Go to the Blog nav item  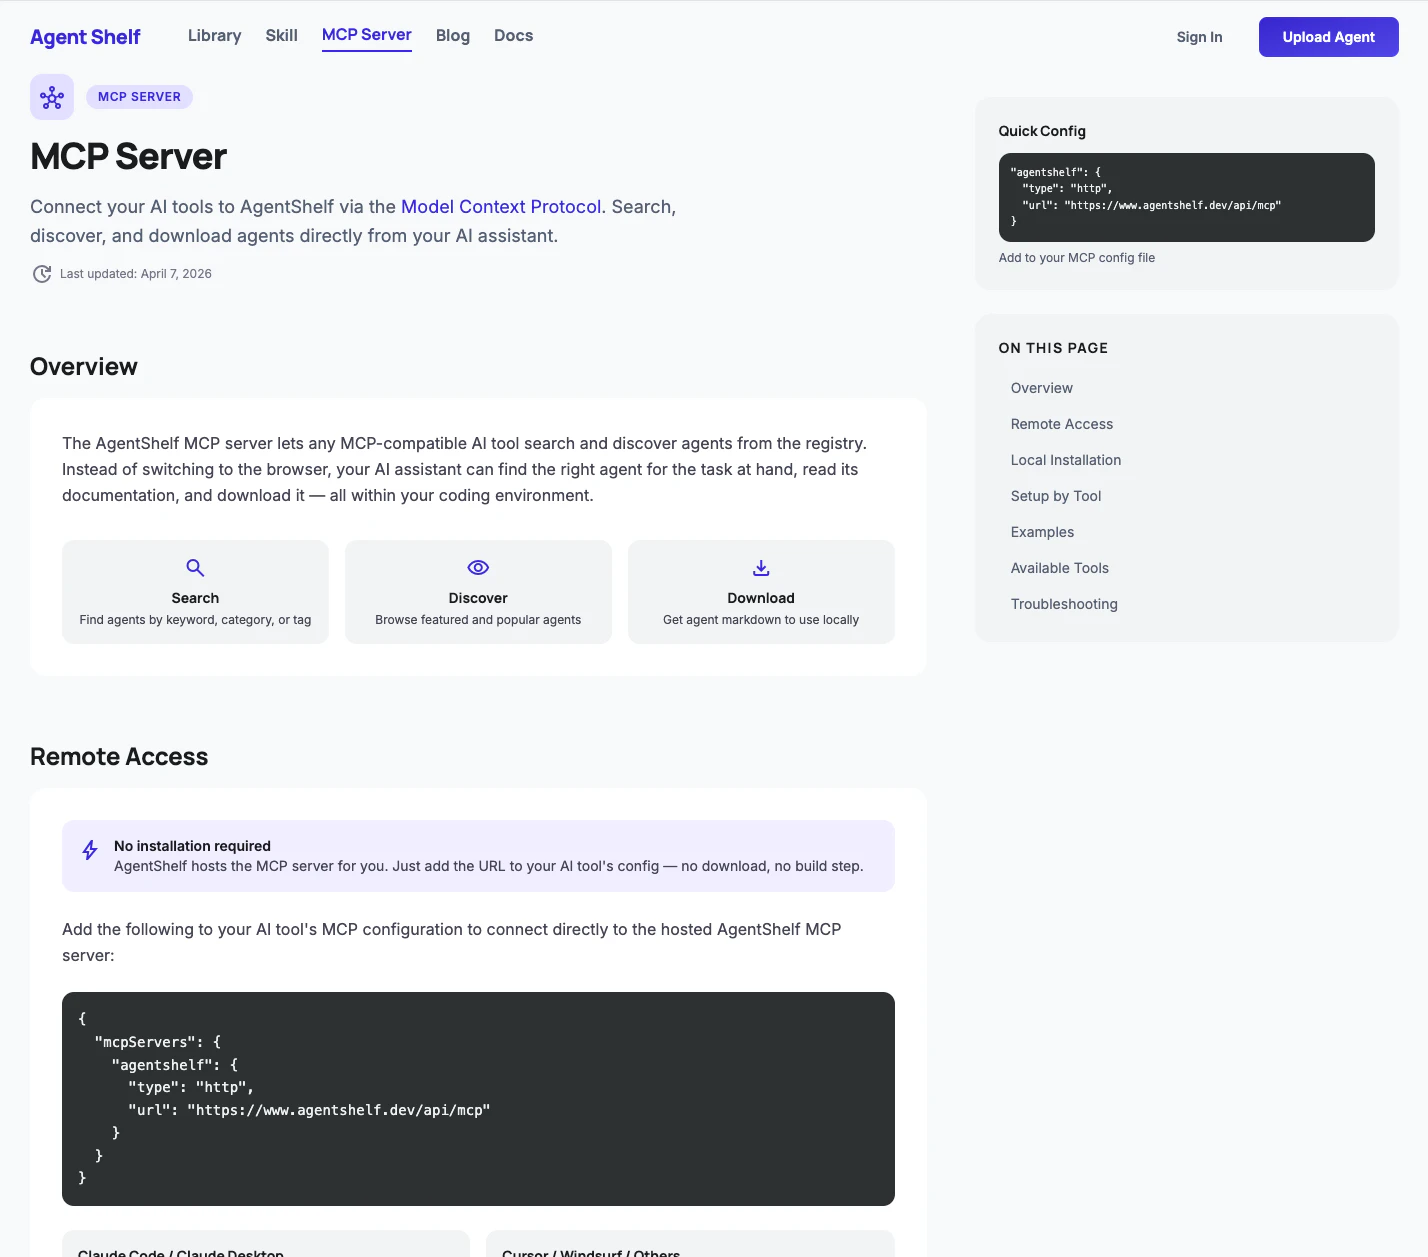pos(453,36)
